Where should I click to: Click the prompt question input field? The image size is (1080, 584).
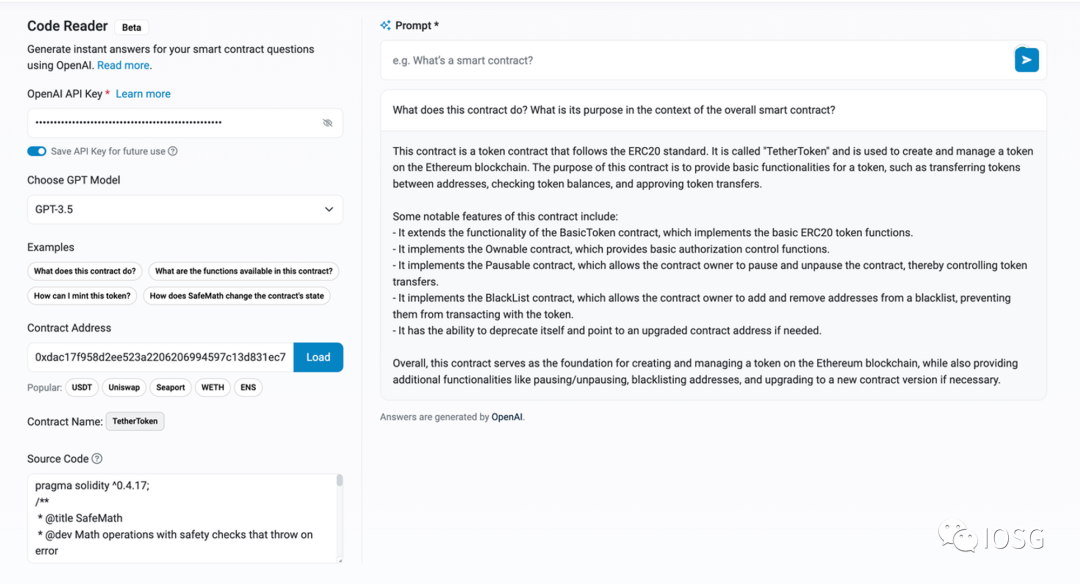(695, 60)
